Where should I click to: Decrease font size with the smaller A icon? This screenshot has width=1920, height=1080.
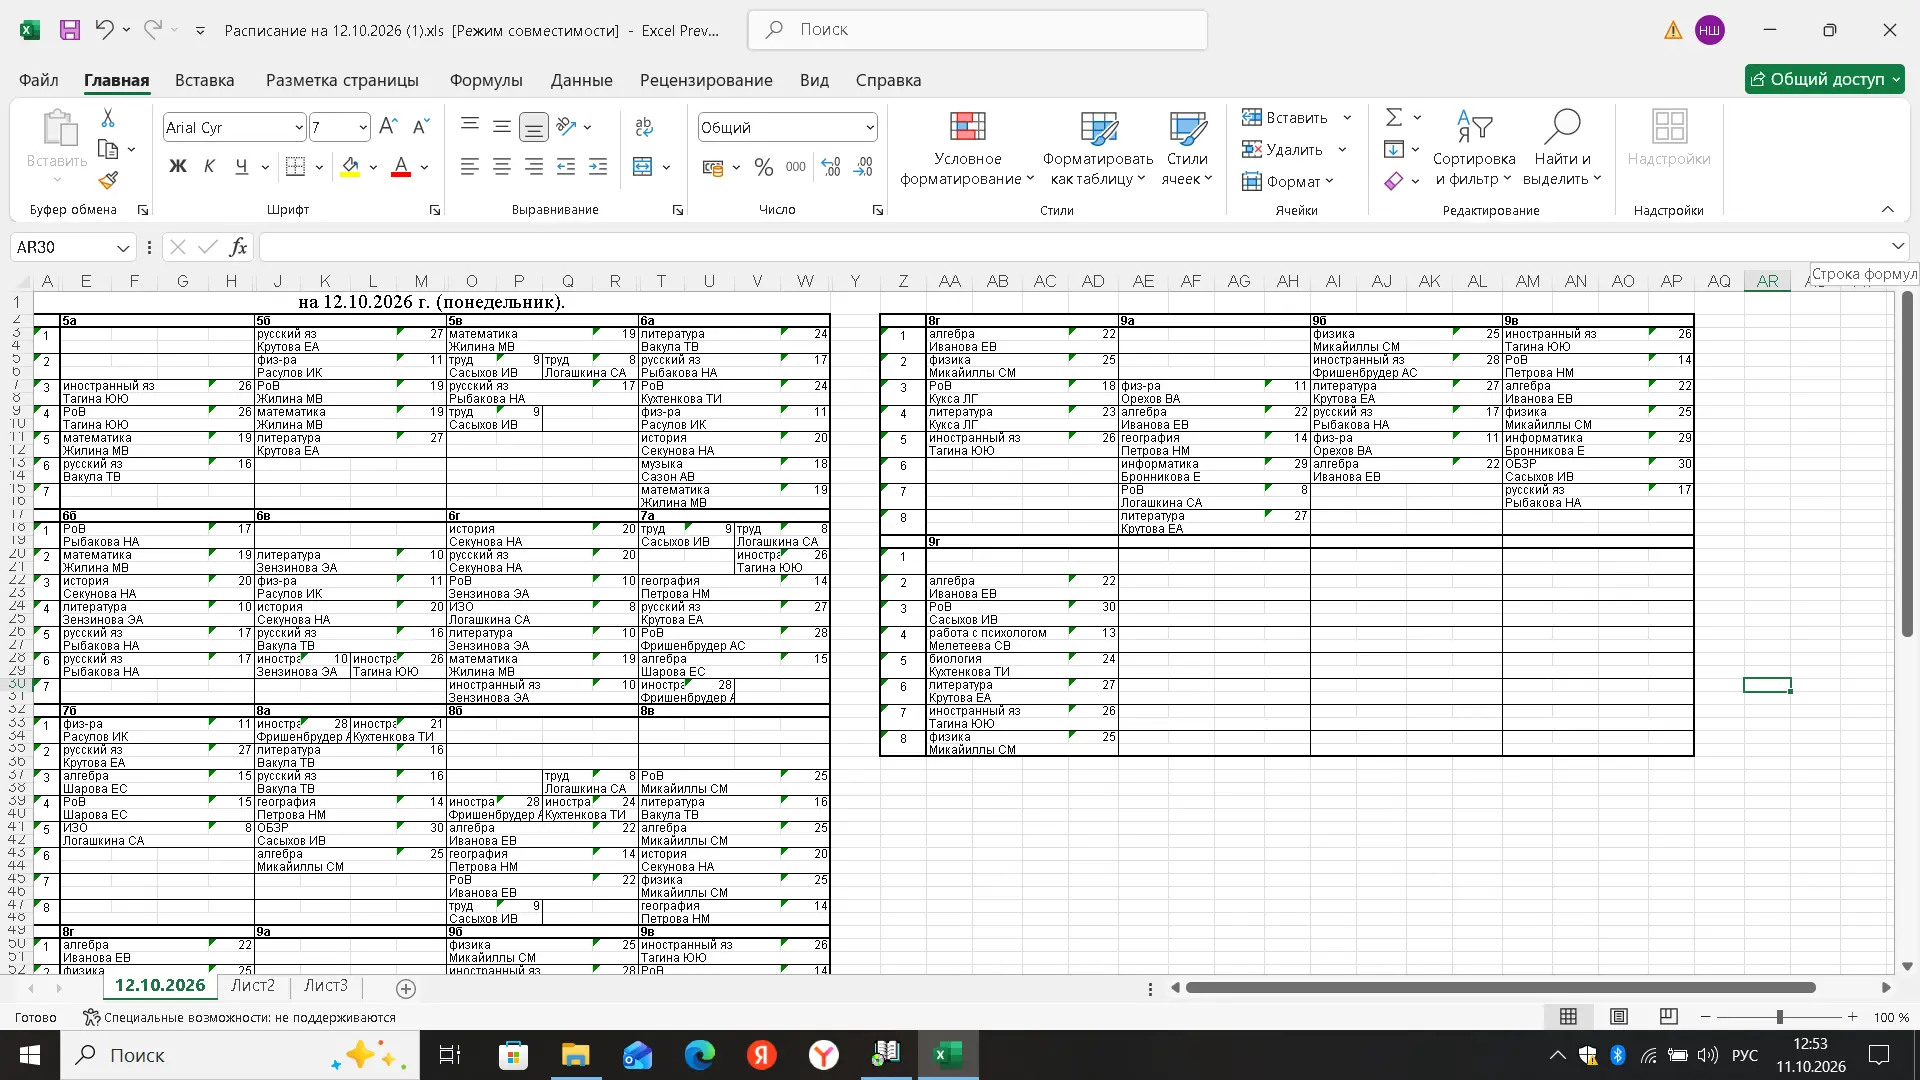421,126
